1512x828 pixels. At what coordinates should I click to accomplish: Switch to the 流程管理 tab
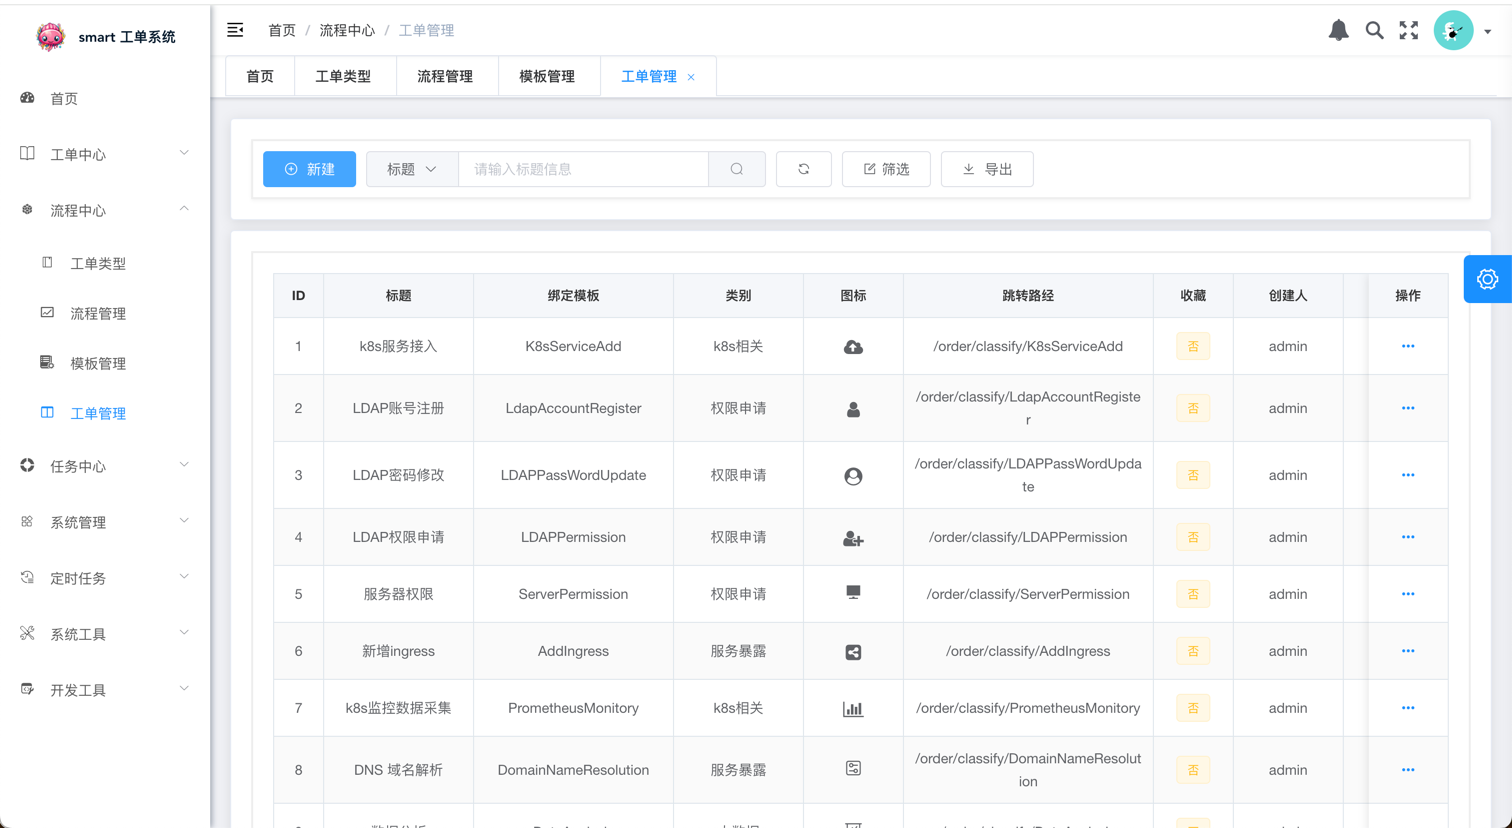coord(445,76)
